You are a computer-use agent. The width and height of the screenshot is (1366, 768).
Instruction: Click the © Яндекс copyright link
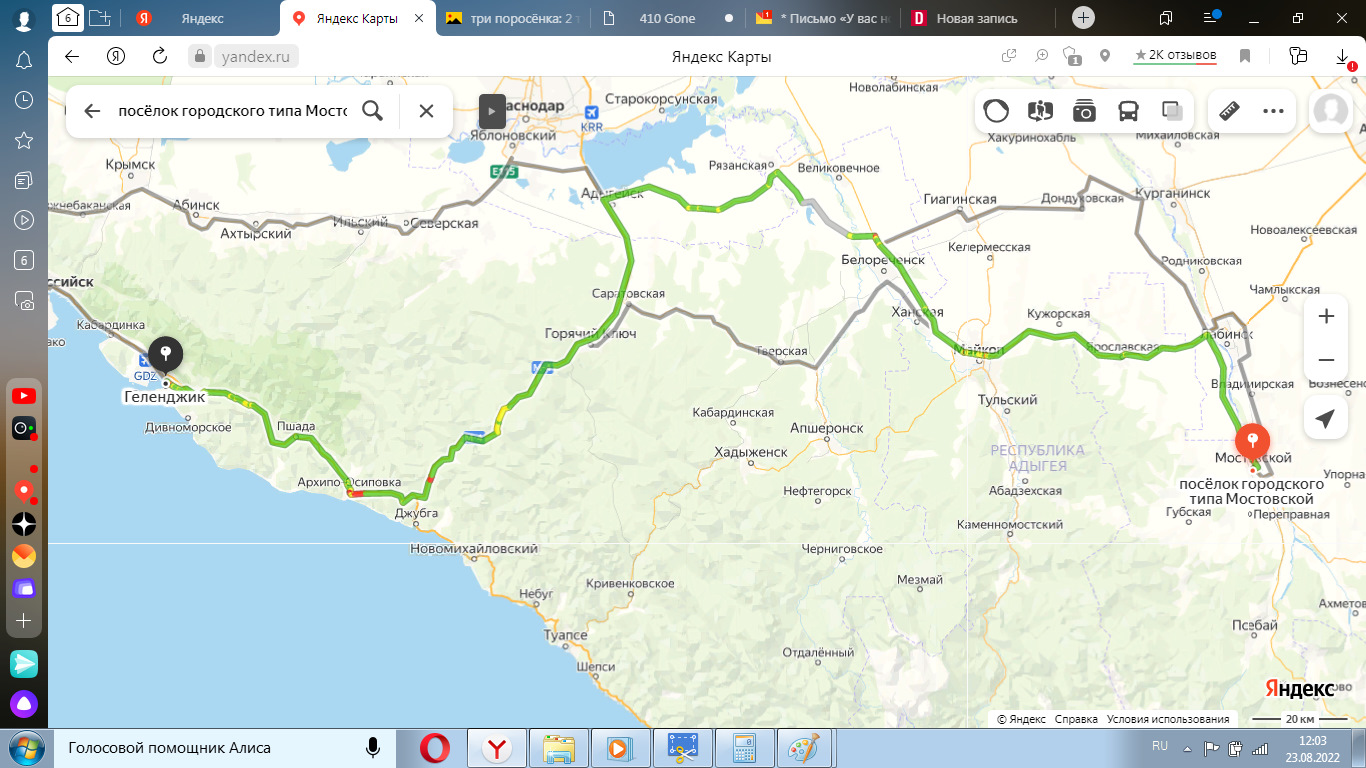tap(1022, 719)
